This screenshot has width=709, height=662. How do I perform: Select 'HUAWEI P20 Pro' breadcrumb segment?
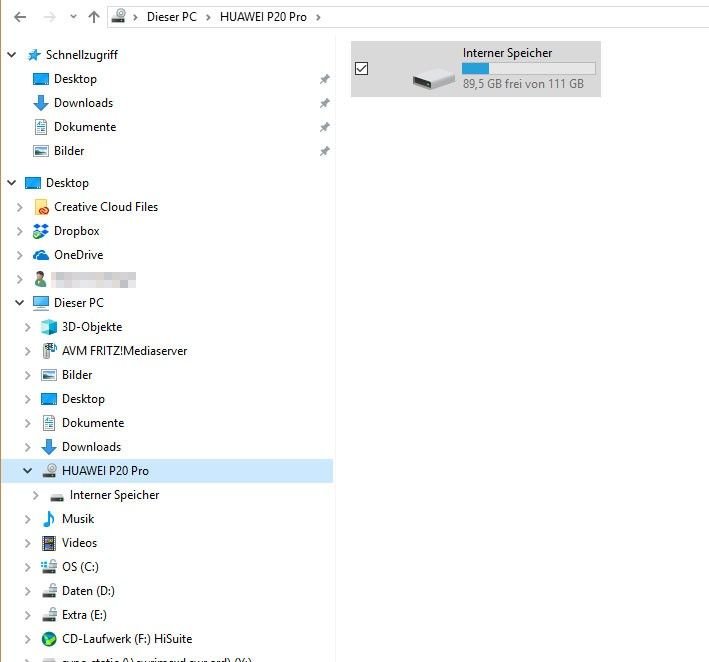pyautogui.click(x=263, y=17)
